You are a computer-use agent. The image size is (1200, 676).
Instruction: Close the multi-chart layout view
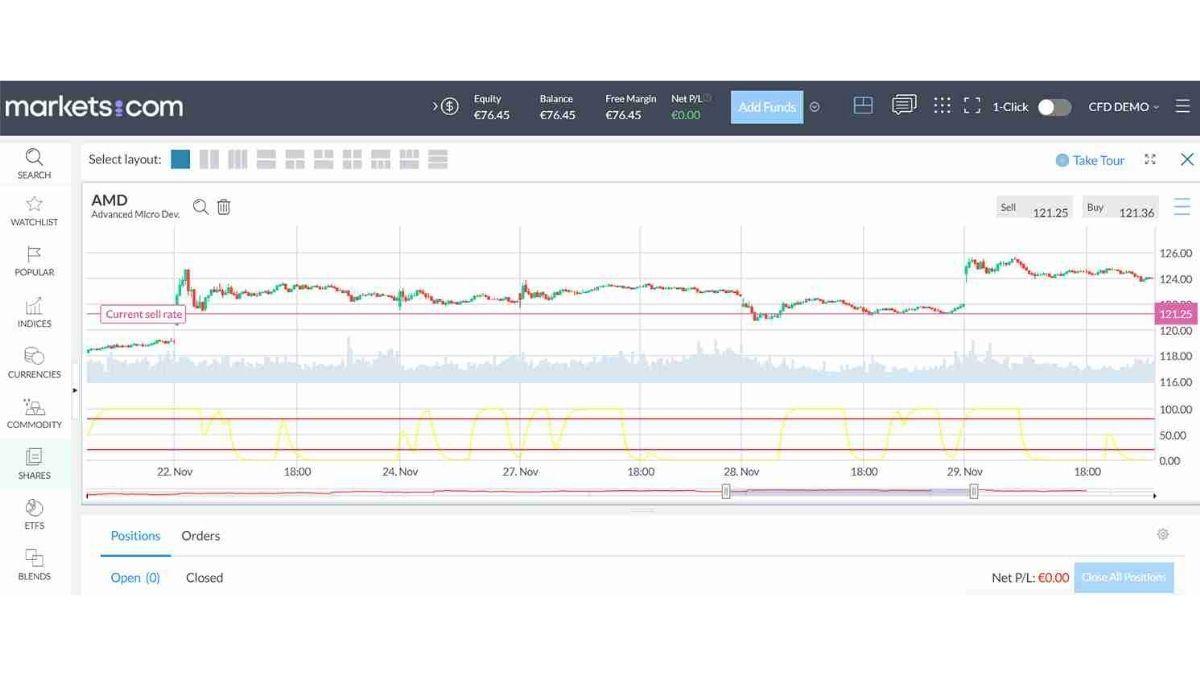[x=1187, y=159]
